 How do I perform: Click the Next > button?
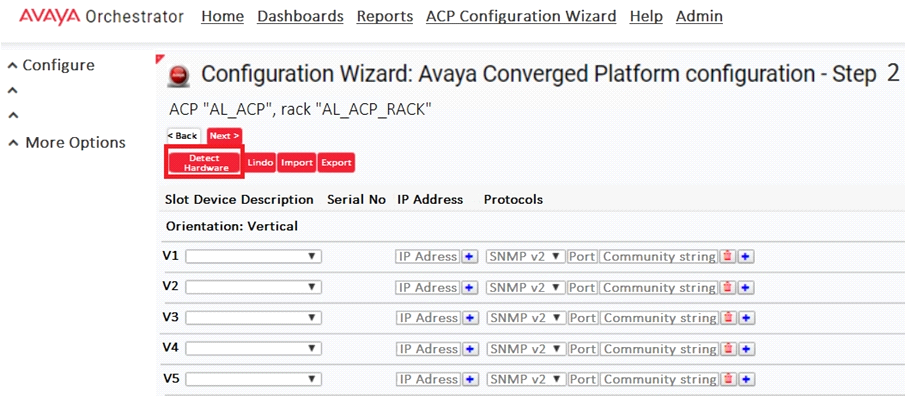click(x=225, y=136)
